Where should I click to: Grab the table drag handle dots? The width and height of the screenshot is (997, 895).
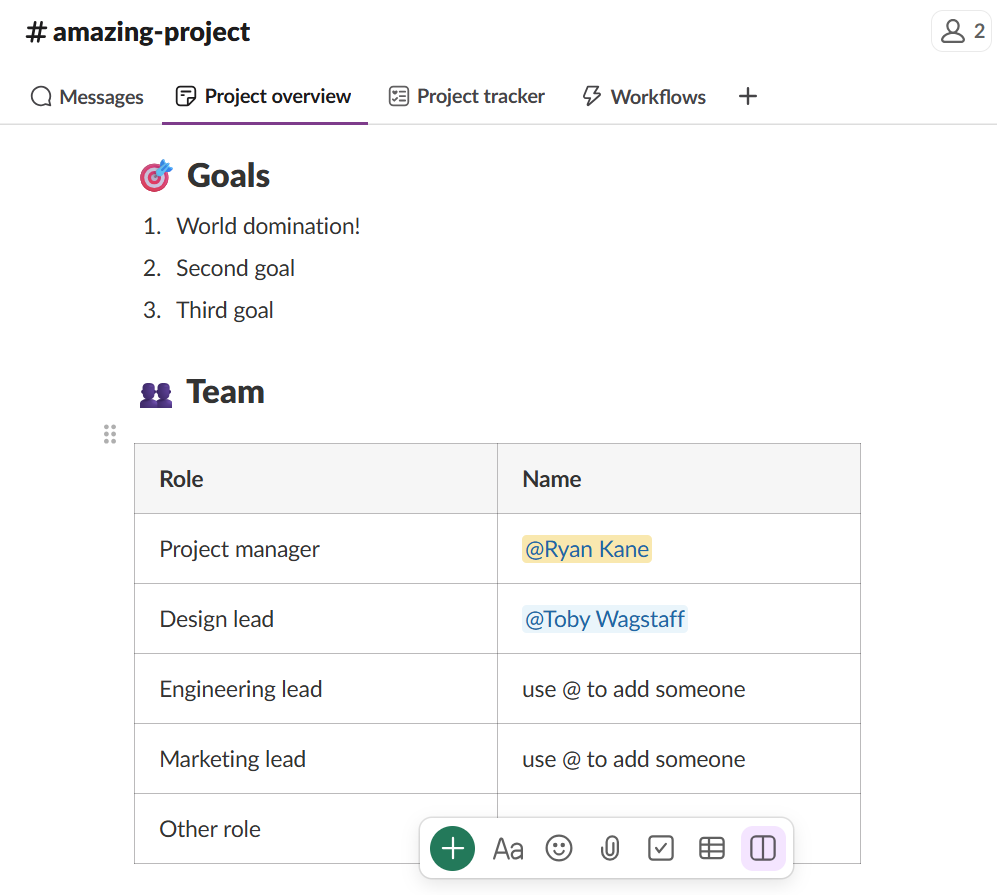[110, 434]
